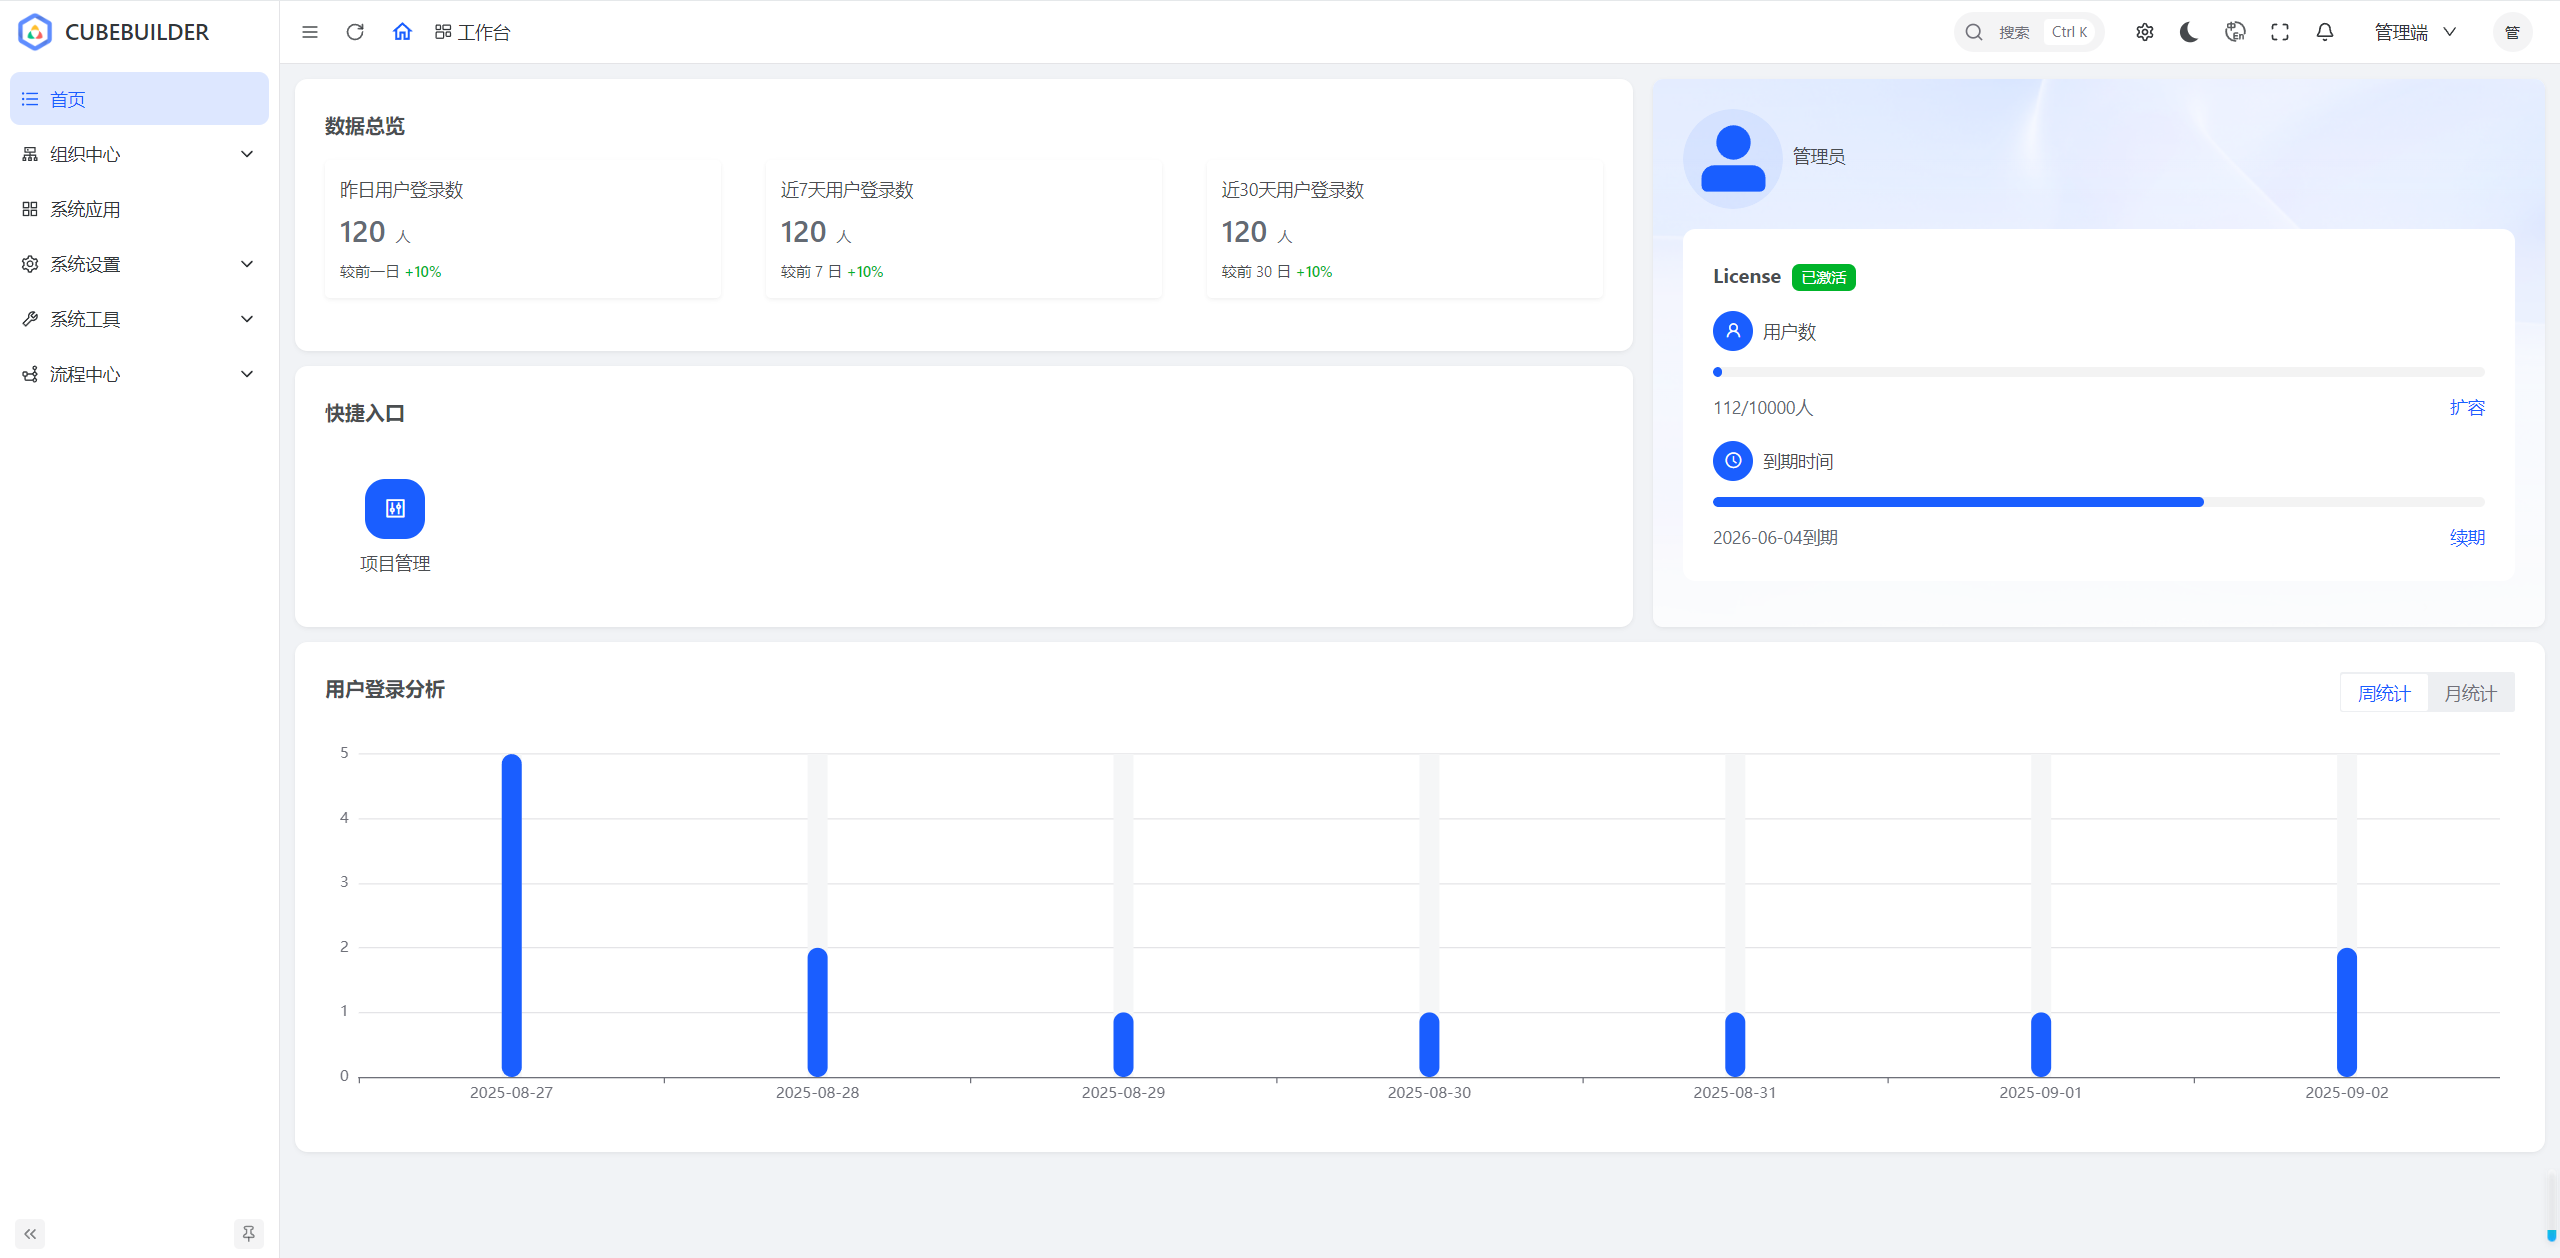Open 管理端 dropdown in header

(x=2415, y=32)
